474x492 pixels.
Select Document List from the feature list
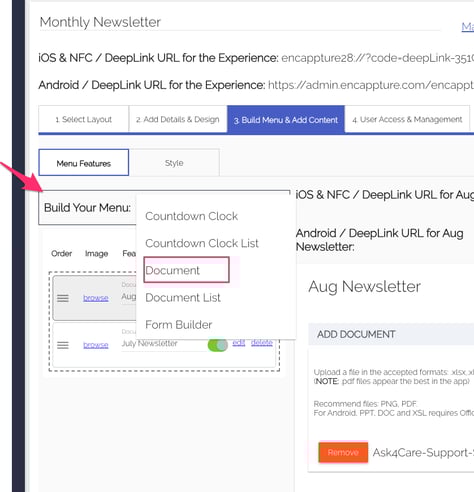point(183,298)
